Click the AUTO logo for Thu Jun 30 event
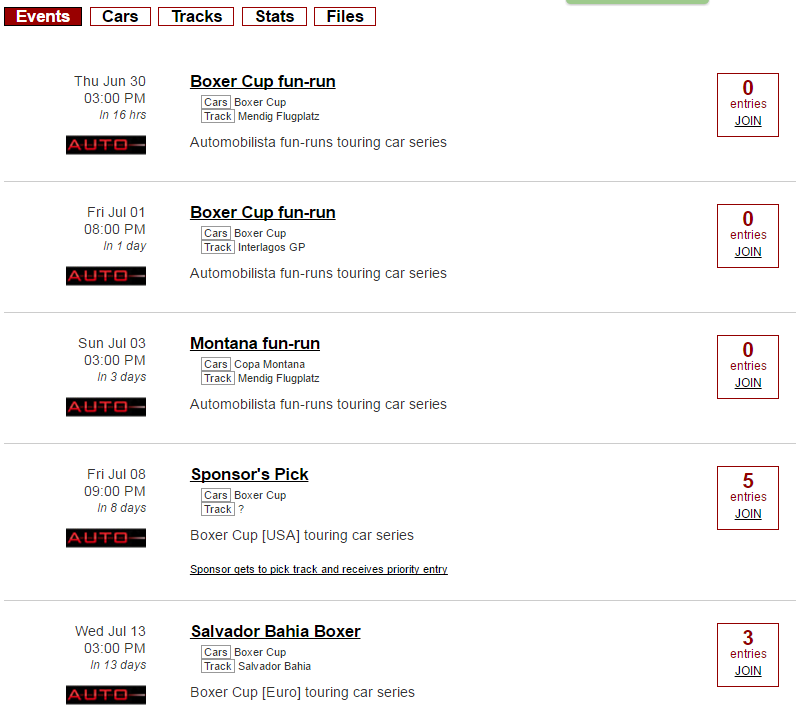The width and height of the screenshot is (806, 714). (x=106, y=145)
